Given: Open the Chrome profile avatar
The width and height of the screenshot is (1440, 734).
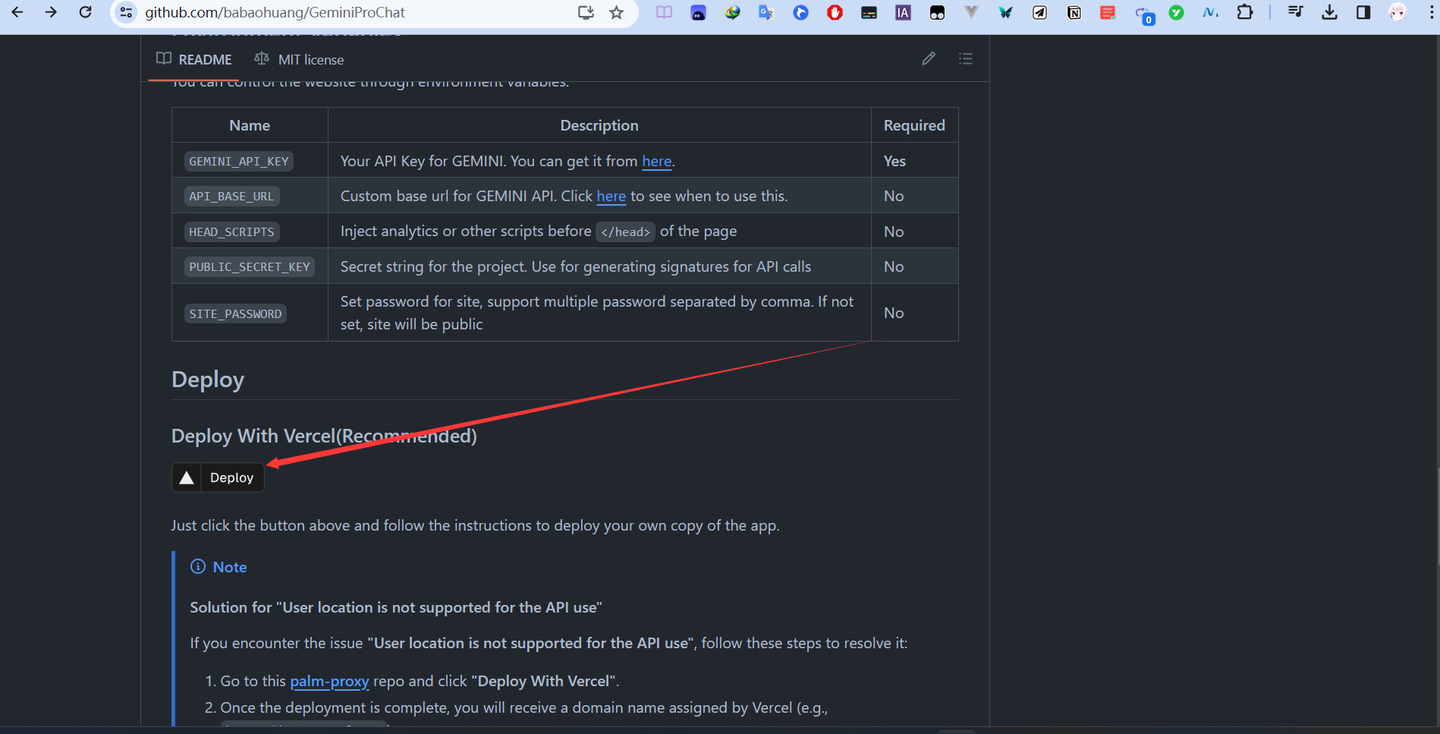Looking at the screenshot, I should click(1398, 13).
